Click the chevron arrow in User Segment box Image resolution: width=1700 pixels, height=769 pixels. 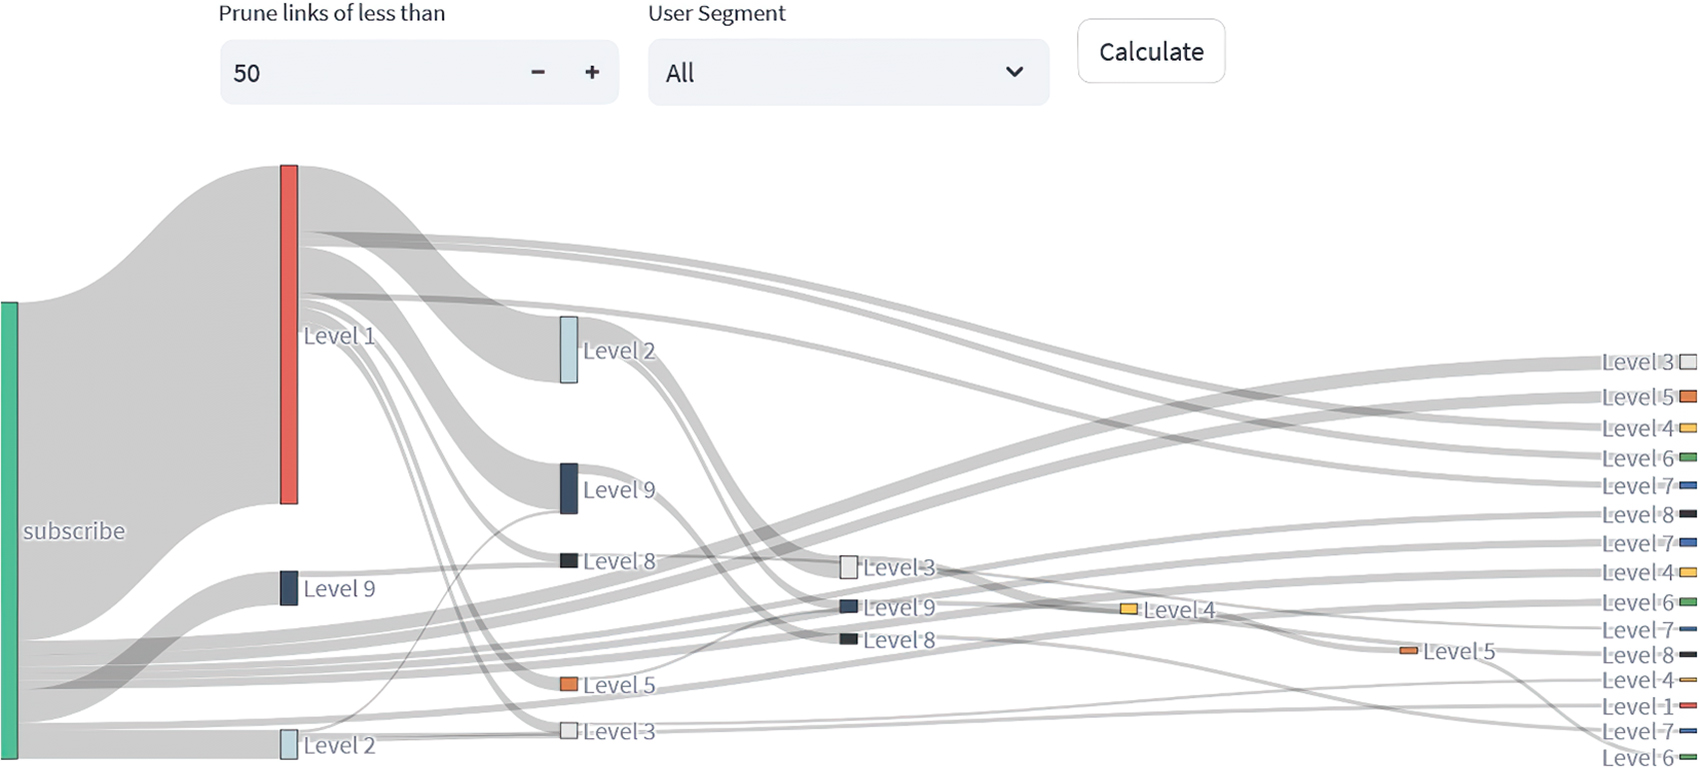pyautogui.click(x=1014, y=72)
